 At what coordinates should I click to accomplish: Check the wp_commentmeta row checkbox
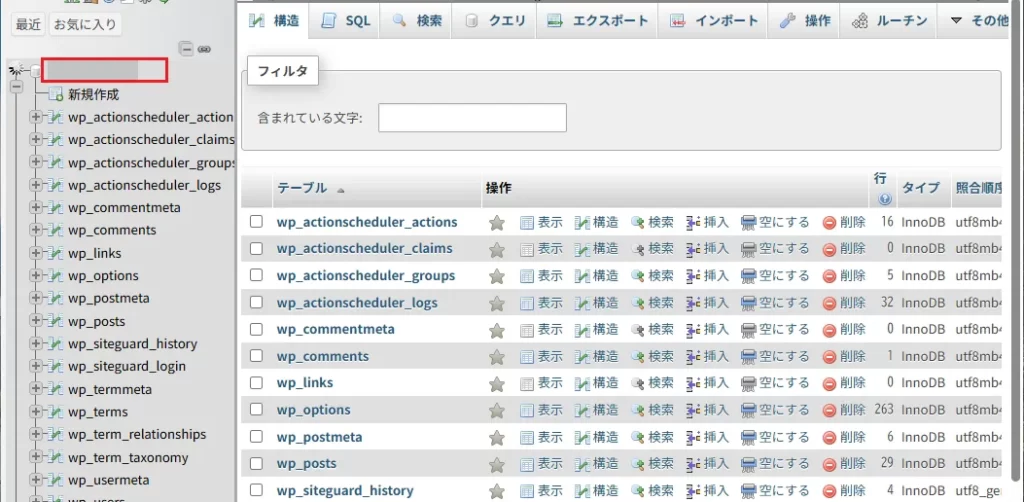[x=256, y=329]
